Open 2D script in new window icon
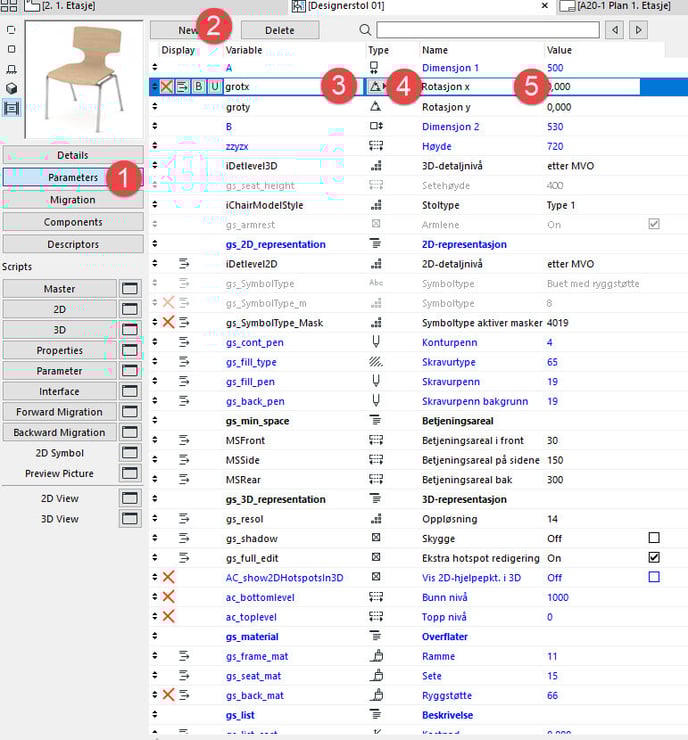The height and width of the screenshot is (740, 688). [x=130, y=309]
